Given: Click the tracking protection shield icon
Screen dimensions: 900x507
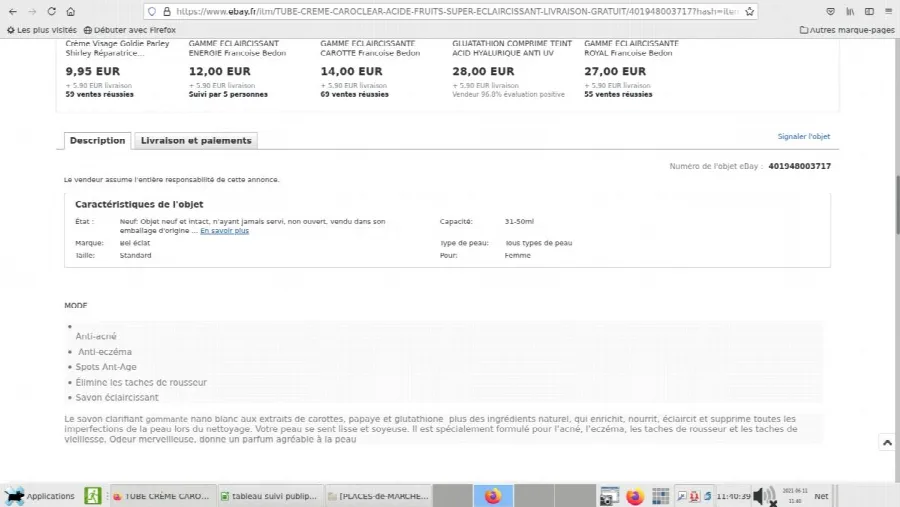Looking at the screenshot, I should (x=152, y=11).
